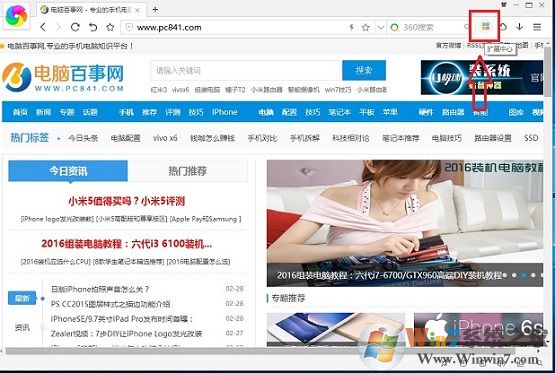Click hot keyword 锤子T2
The image size is (555, 373).
[235, 90]
